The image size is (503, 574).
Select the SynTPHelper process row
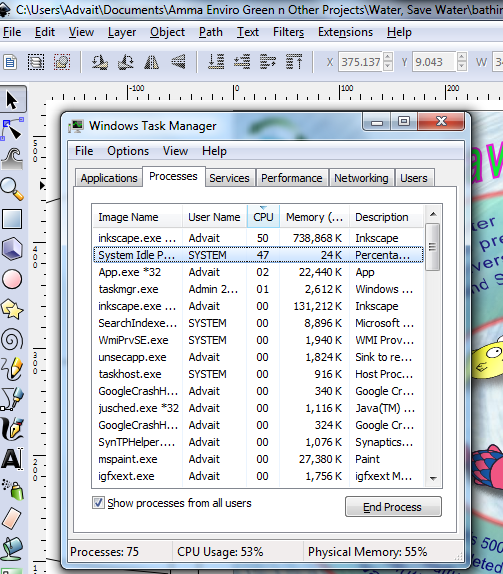tap(258, 442)
